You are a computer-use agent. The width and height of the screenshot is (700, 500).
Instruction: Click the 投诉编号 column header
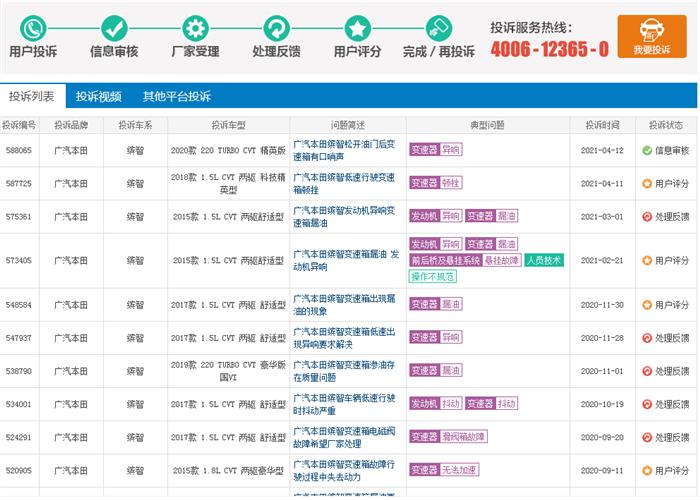[19, 125]
